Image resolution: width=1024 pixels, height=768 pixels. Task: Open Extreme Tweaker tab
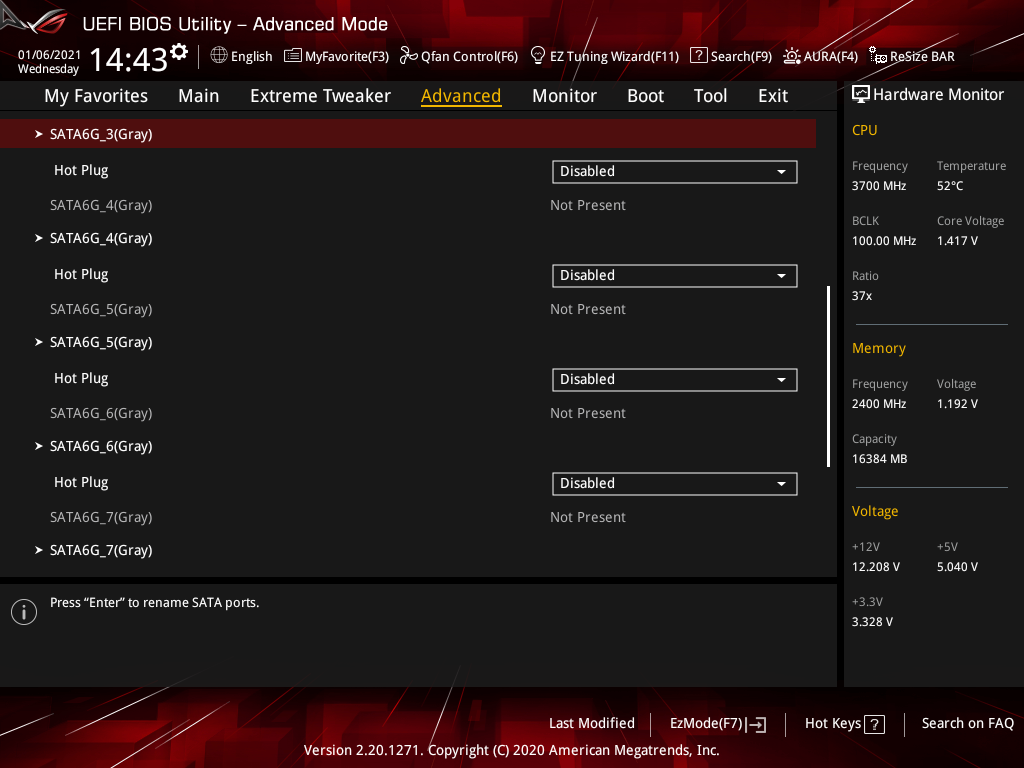point(320,96)
